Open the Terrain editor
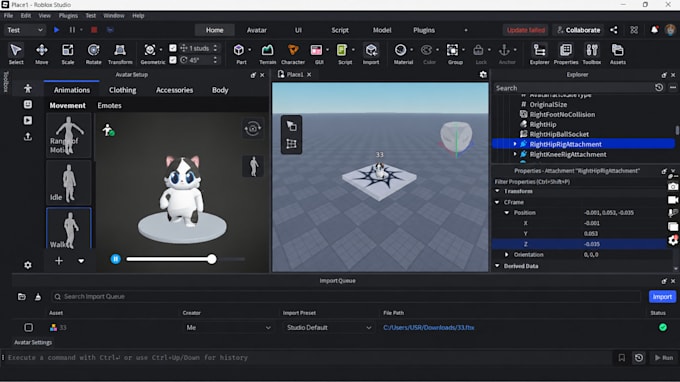 click(x=267, y=54)
